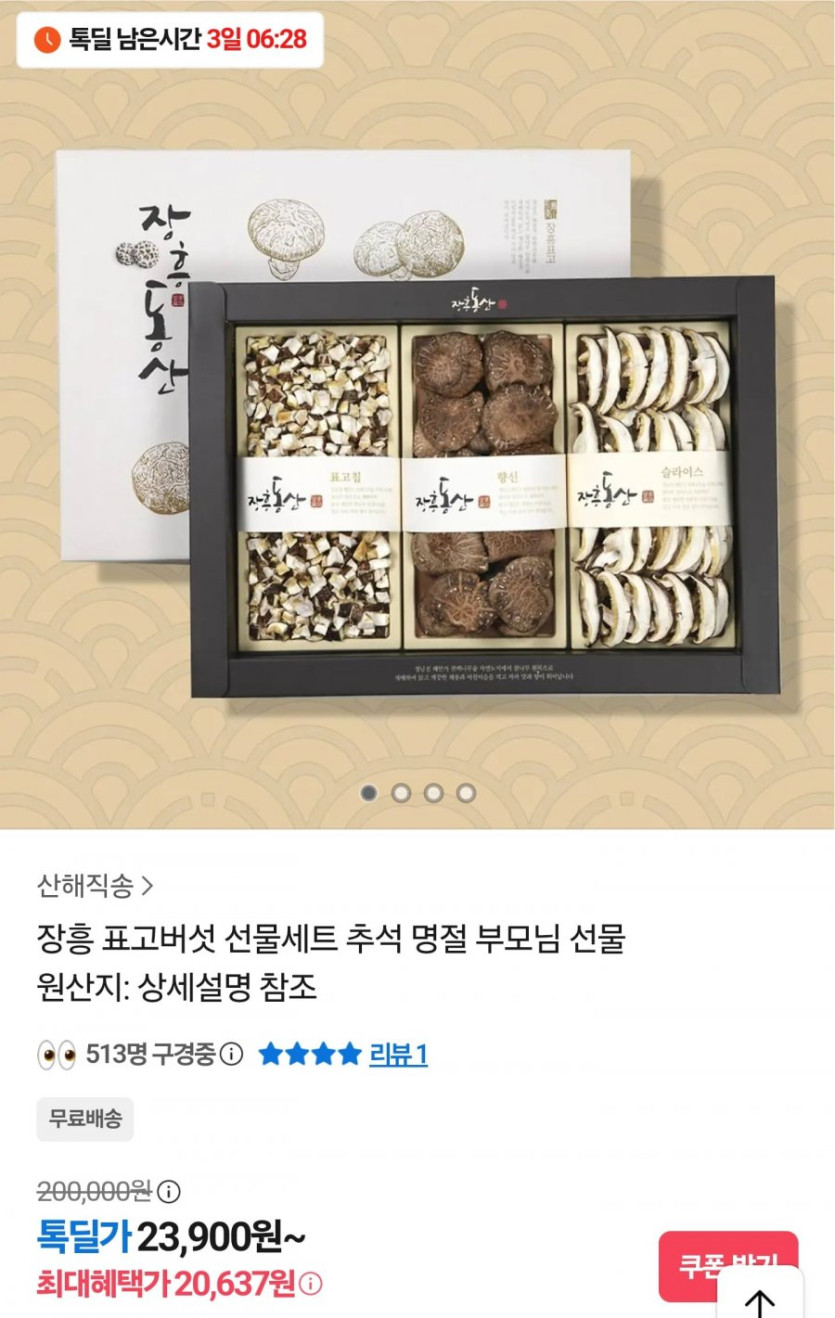
Task: Select the second carousel image dot
Action: (x=401, y=792)
